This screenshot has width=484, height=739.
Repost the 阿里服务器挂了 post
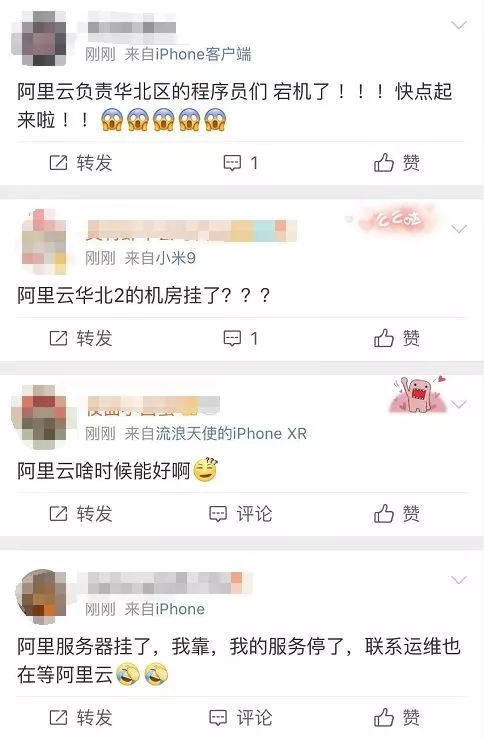(x=81, y=718)
